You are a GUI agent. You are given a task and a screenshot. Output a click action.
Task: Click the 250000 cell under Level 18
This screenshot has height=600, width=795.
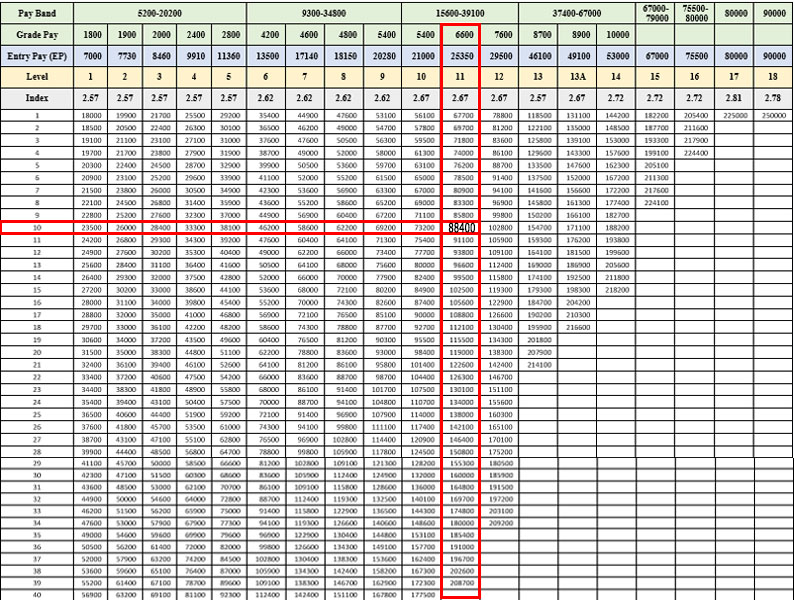[773, 116]
